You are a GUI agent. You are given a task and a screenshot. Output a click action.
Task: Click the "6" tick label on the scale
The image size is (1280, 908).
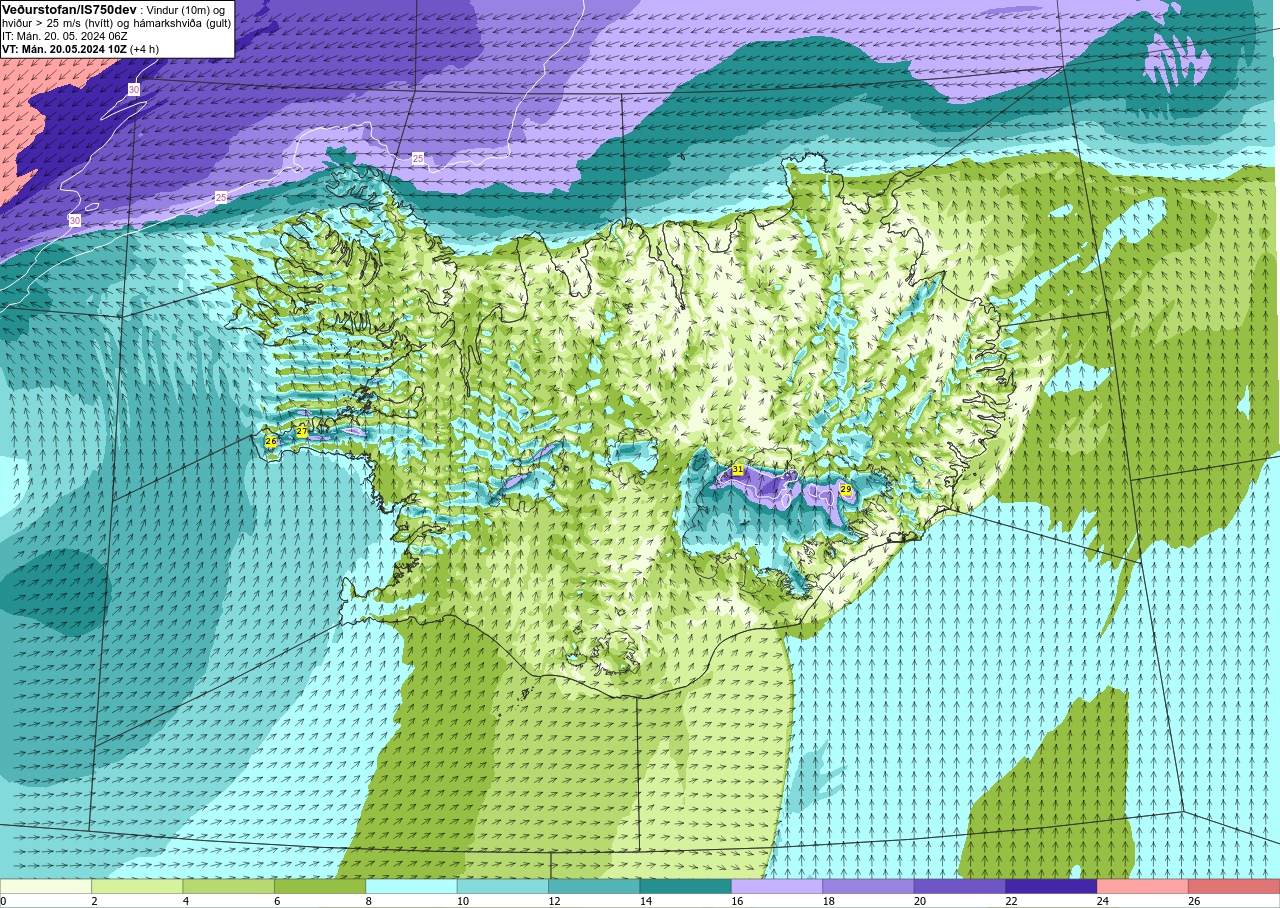277,901
